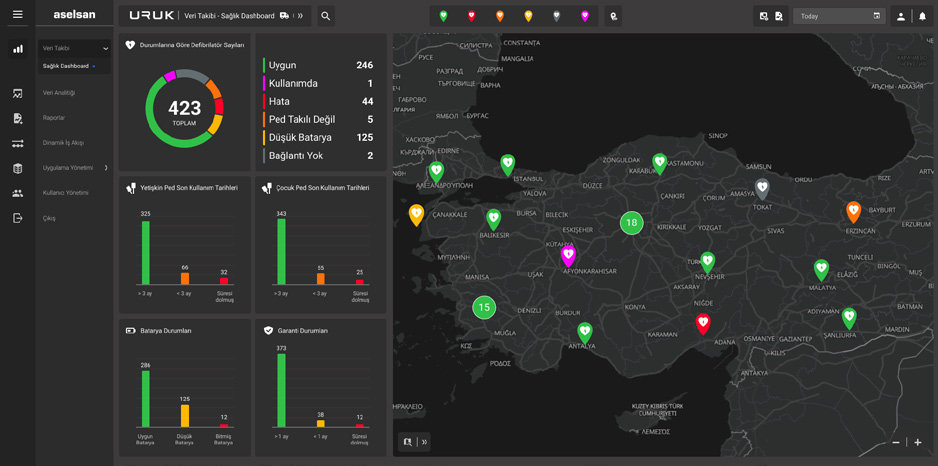Open the notifications bell icon
The height and width of the screenshot is (466, 938).
point(922,17)
